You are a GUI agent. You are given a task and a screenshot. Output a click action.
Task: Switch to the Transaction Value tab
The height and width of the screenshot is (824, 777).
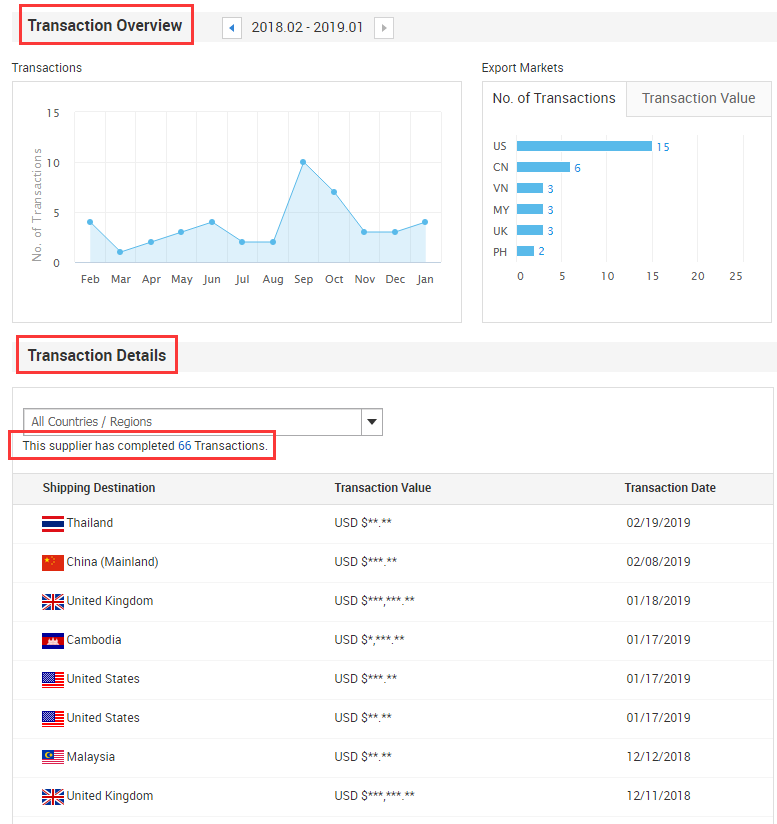coord(698,98)
